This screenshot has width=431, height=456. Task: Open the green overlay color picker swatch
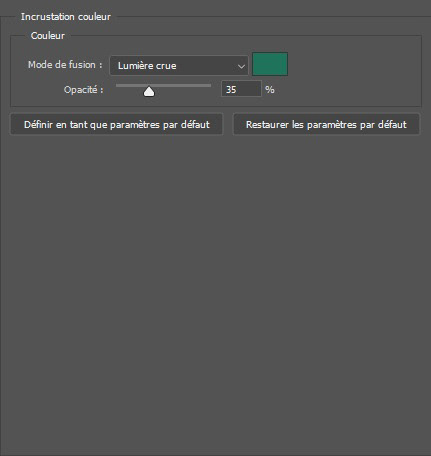[270, 64]
